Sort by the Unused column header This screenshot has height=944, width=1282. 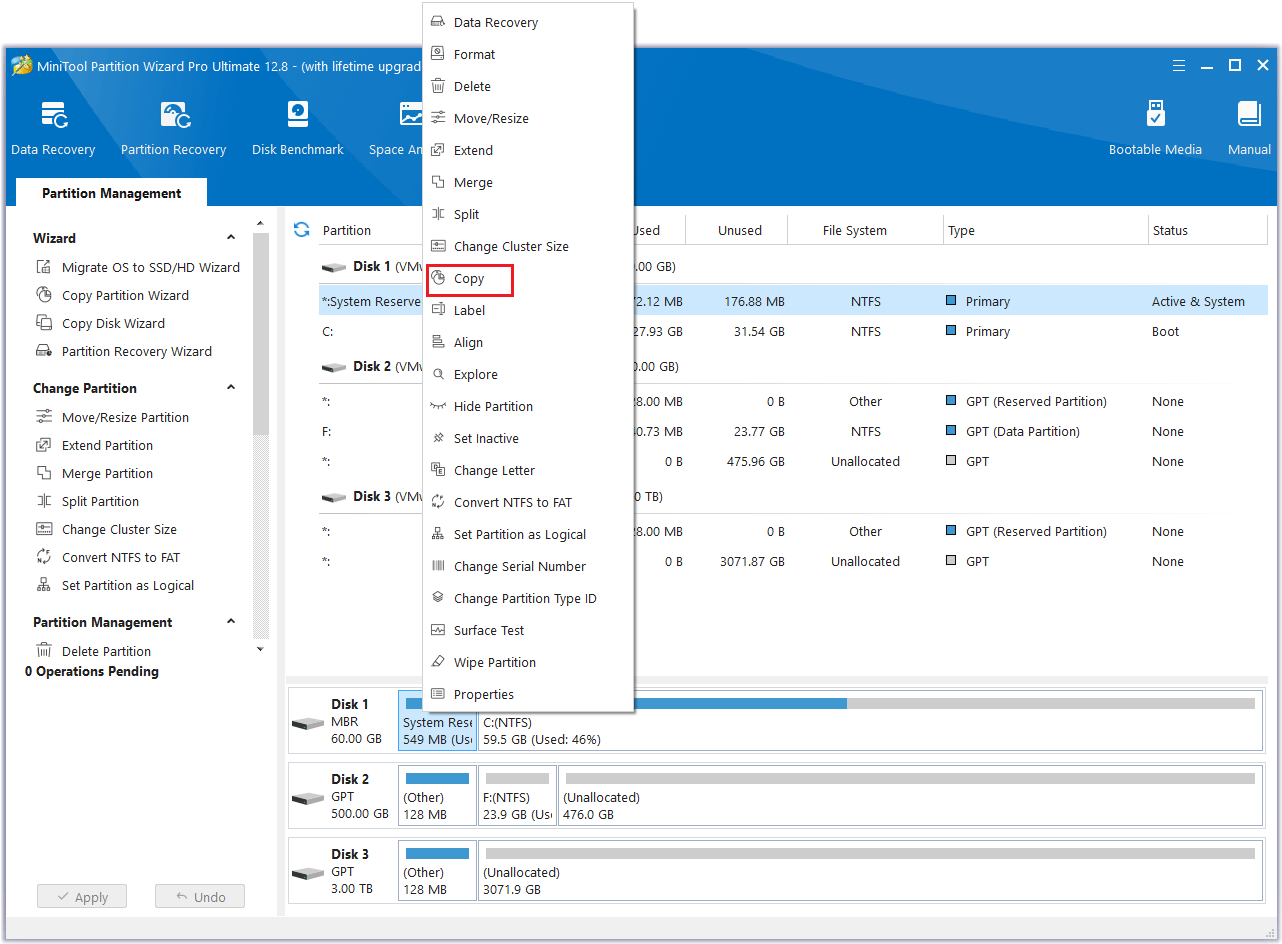(x=739, y=230)
